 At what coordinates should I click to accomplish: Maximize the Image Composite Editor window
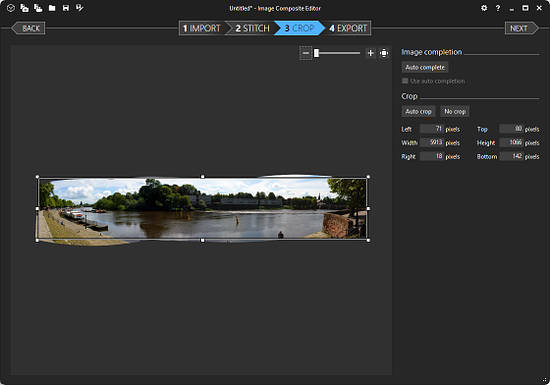pyautogui.click(x=525, y=8)
